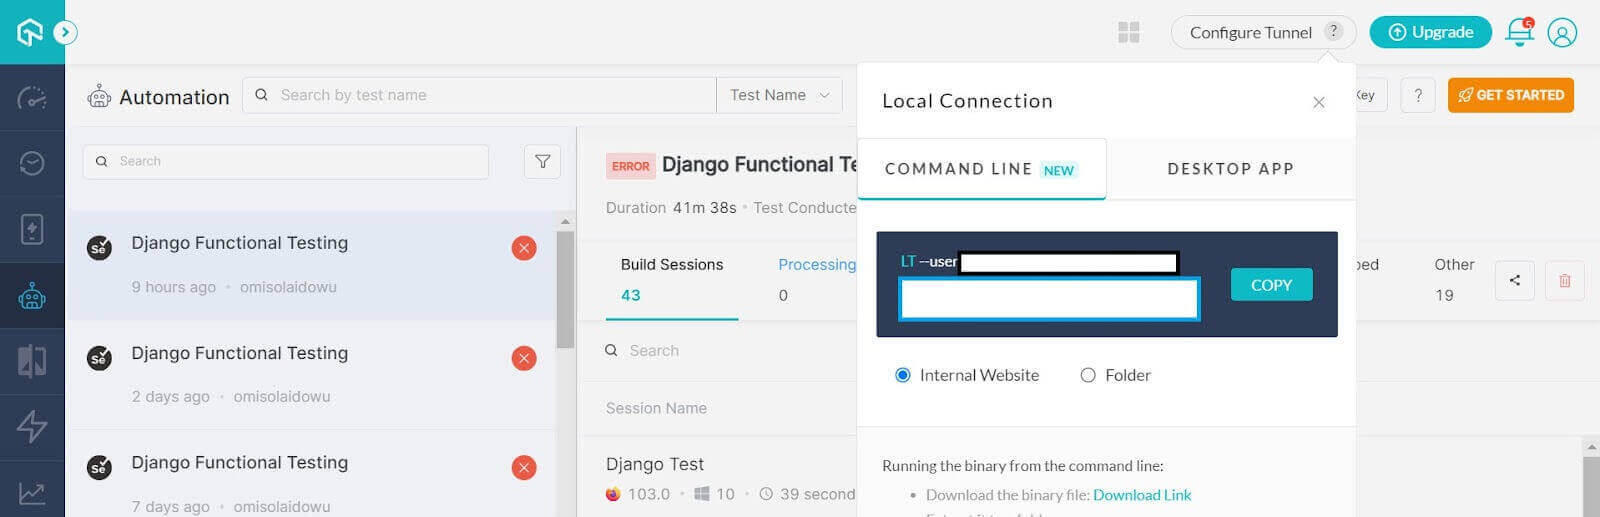Viewport: 1600px width, 517px height.
Task: Select the build from 9 hours ago
Action: (x=310, y=265)
